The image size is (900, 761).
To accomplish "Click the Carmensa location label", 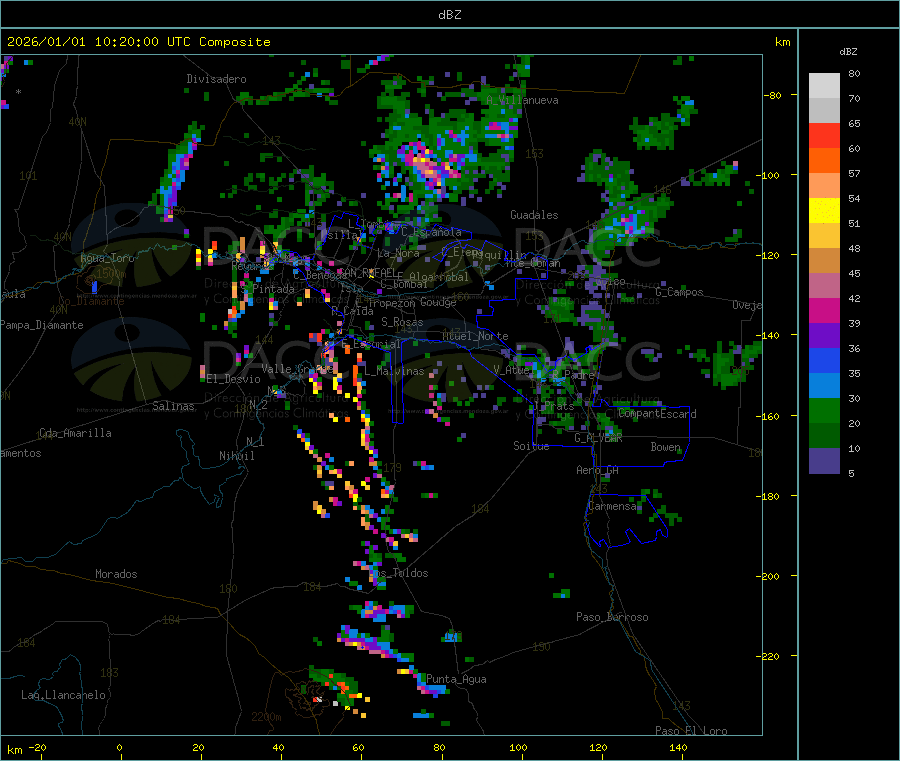I will 612,507.
